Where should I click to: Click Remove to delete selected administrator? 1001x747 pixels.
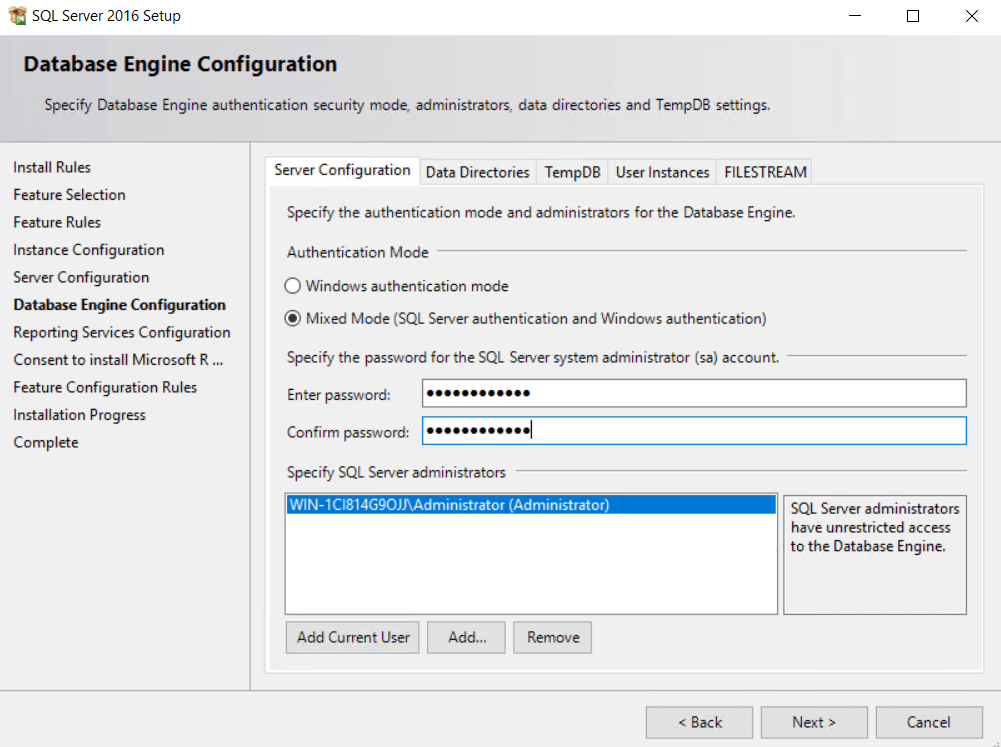(552, 637)
